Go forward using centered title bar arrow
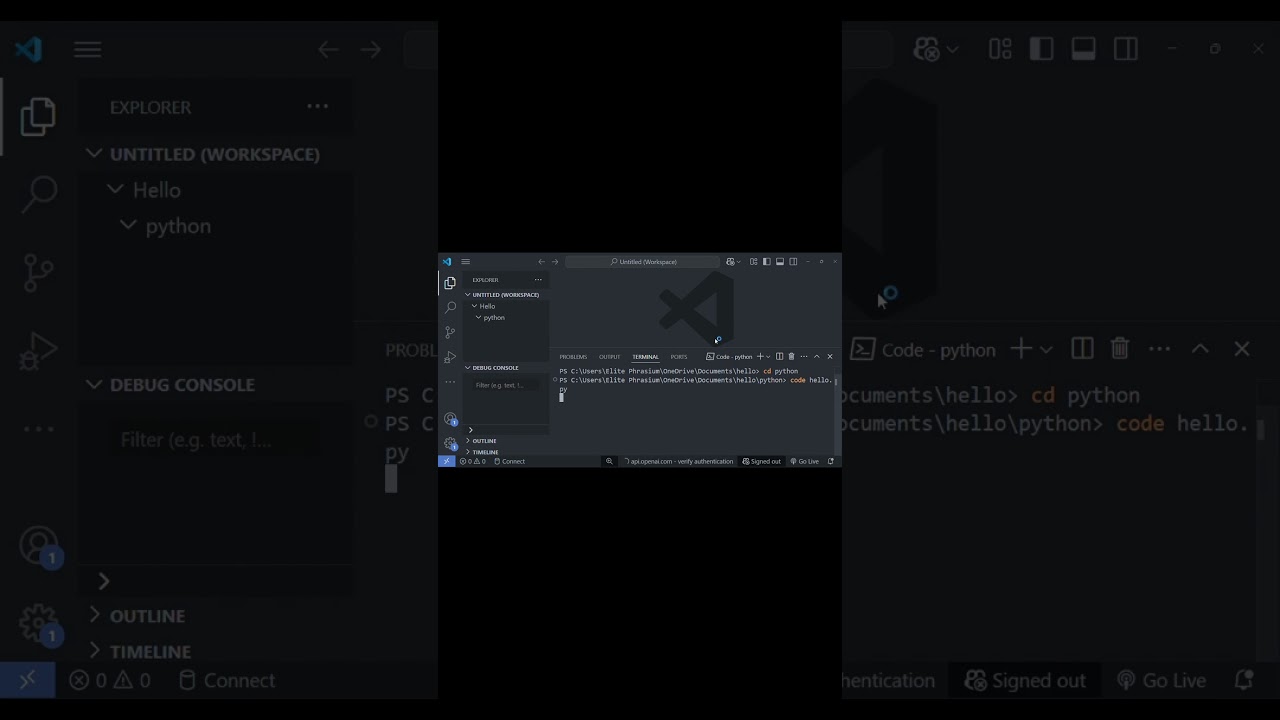The image size is (1280, 720). click(x=555, y=262)
